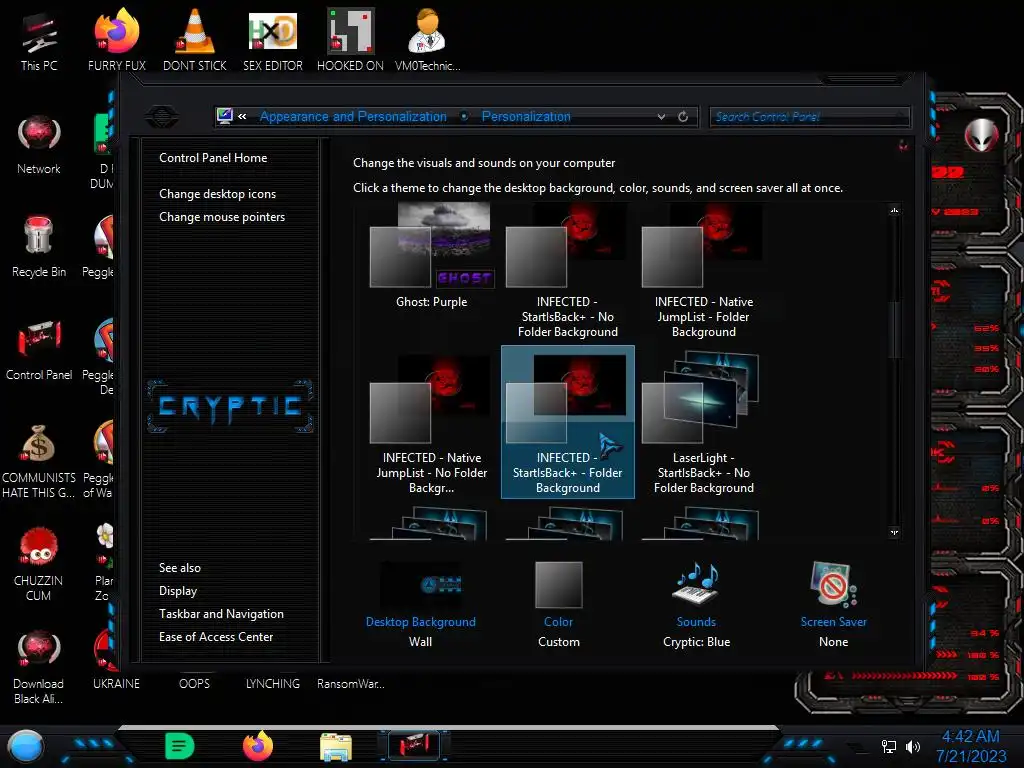Open the VLC cone desktop icon
Screen dimensions: 1024x768
tap(195, 40)
